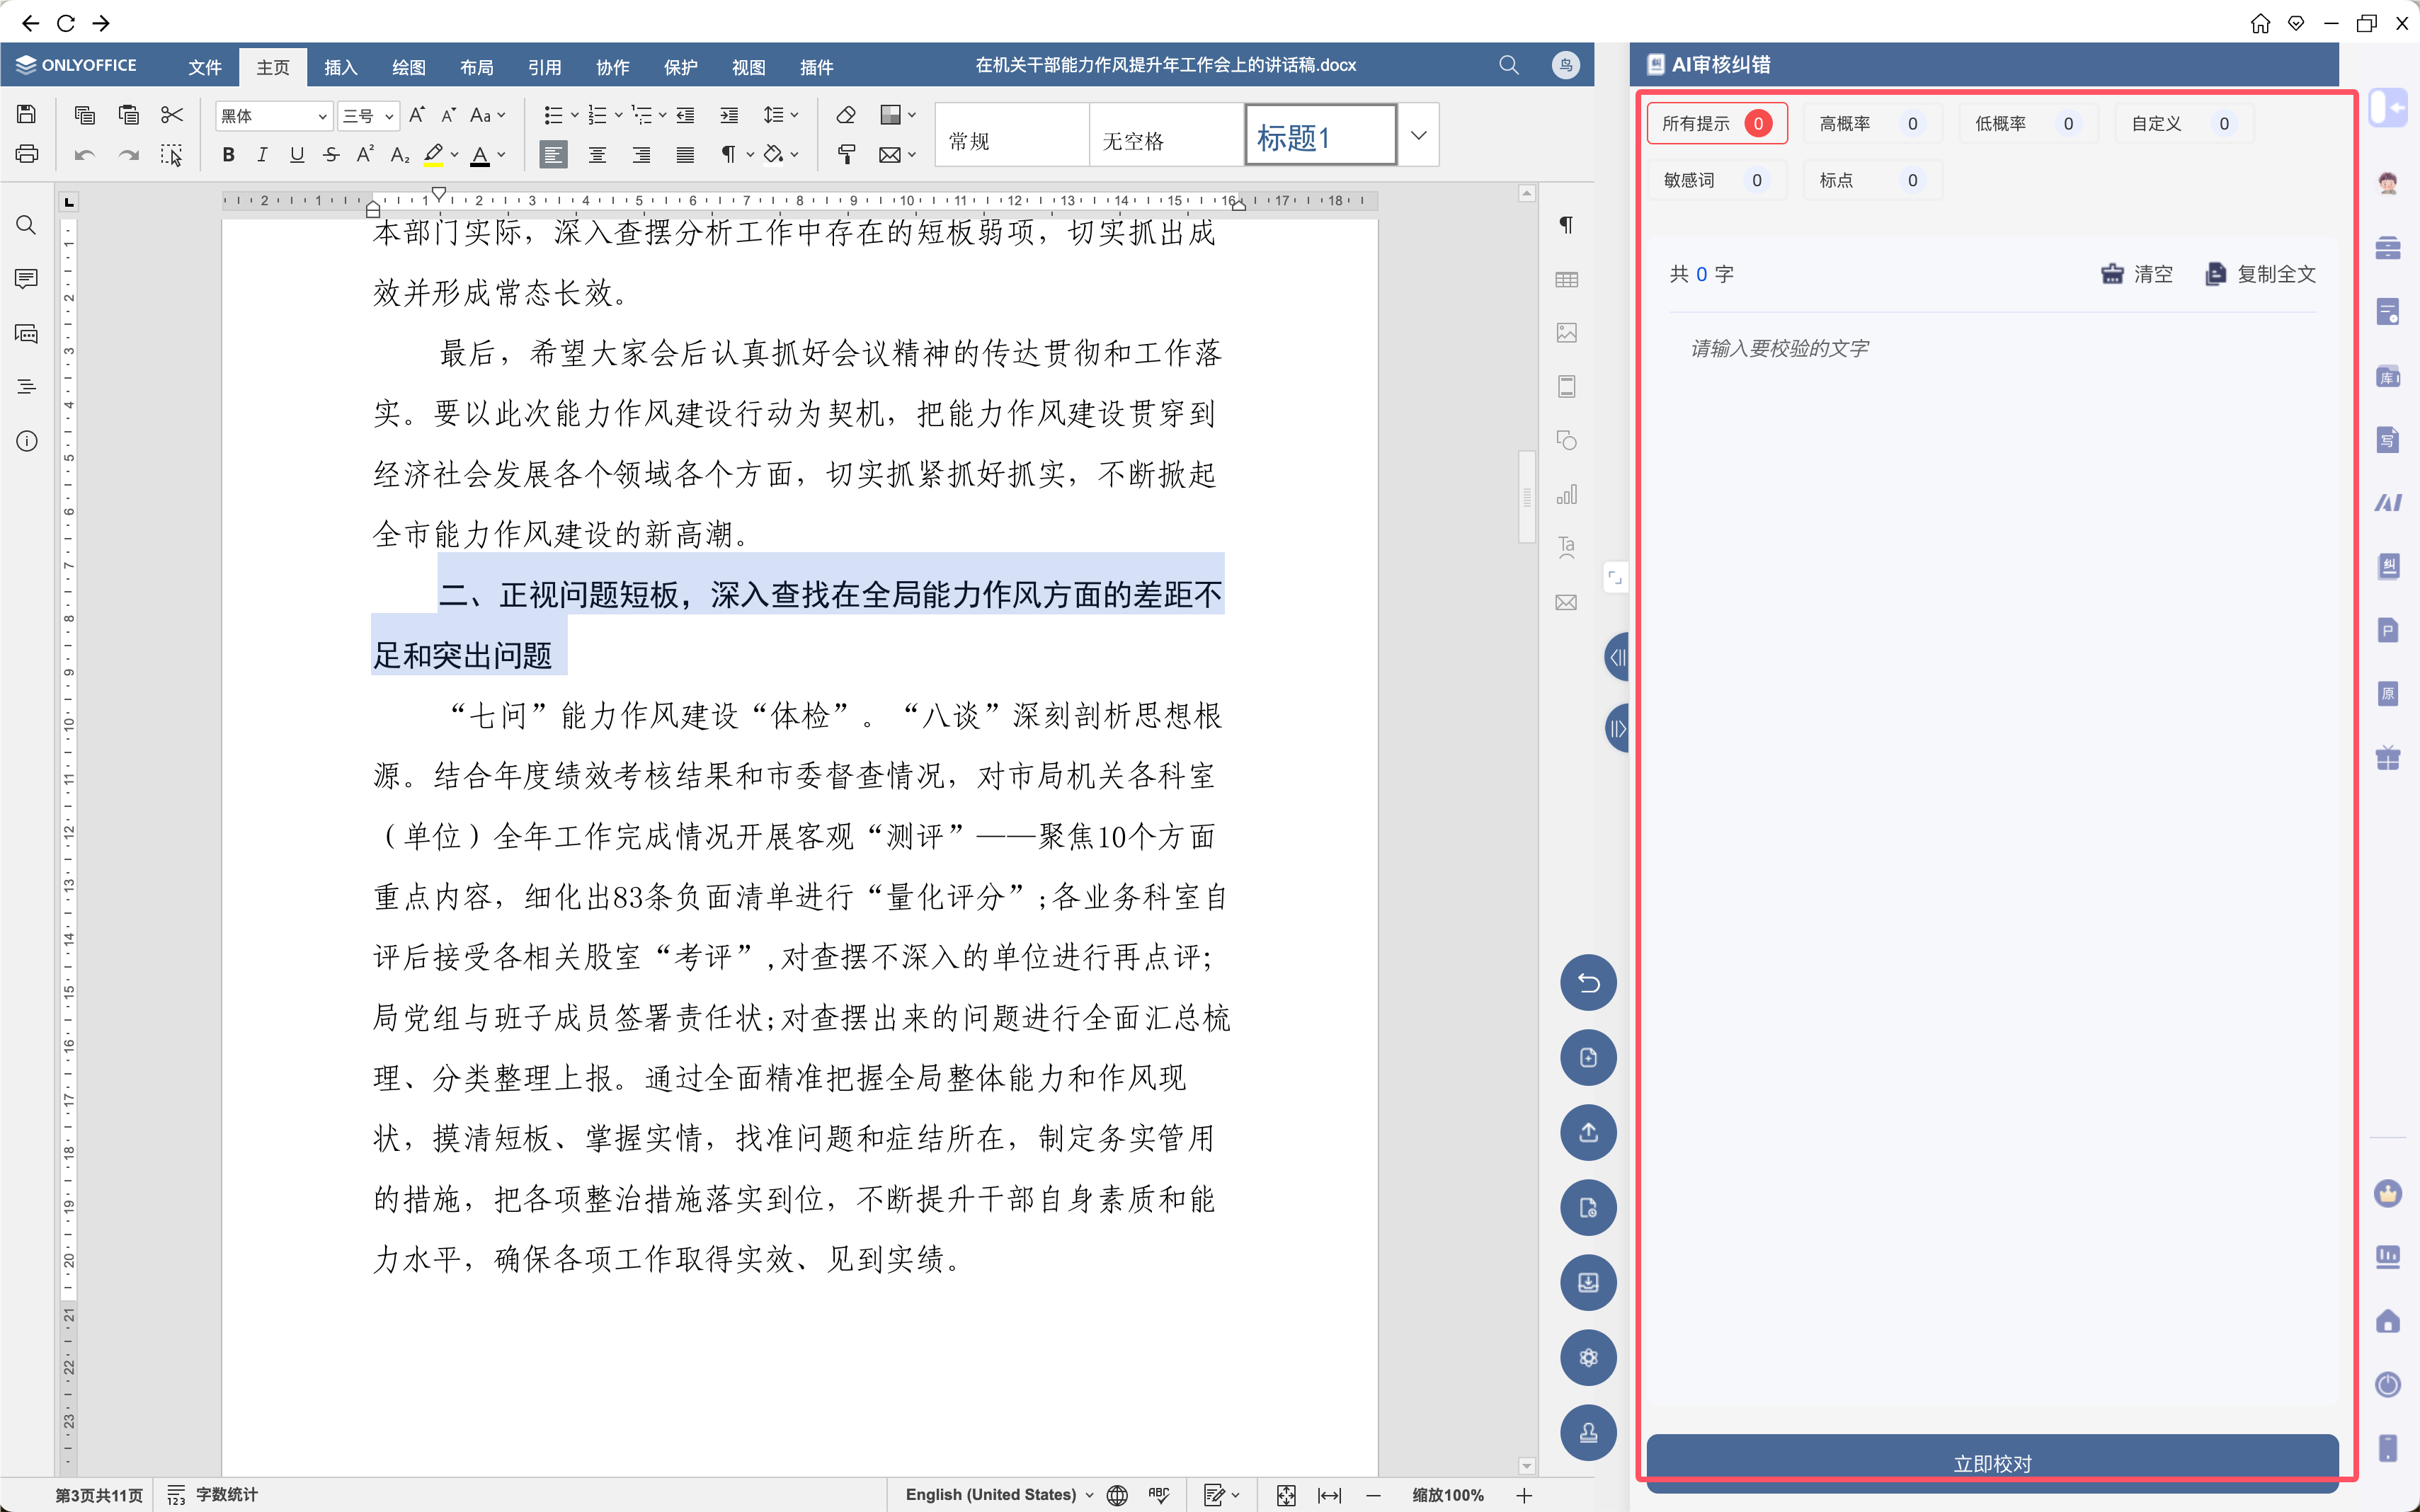Click the Print icon

pyautogui.click(x=27, y=154)
